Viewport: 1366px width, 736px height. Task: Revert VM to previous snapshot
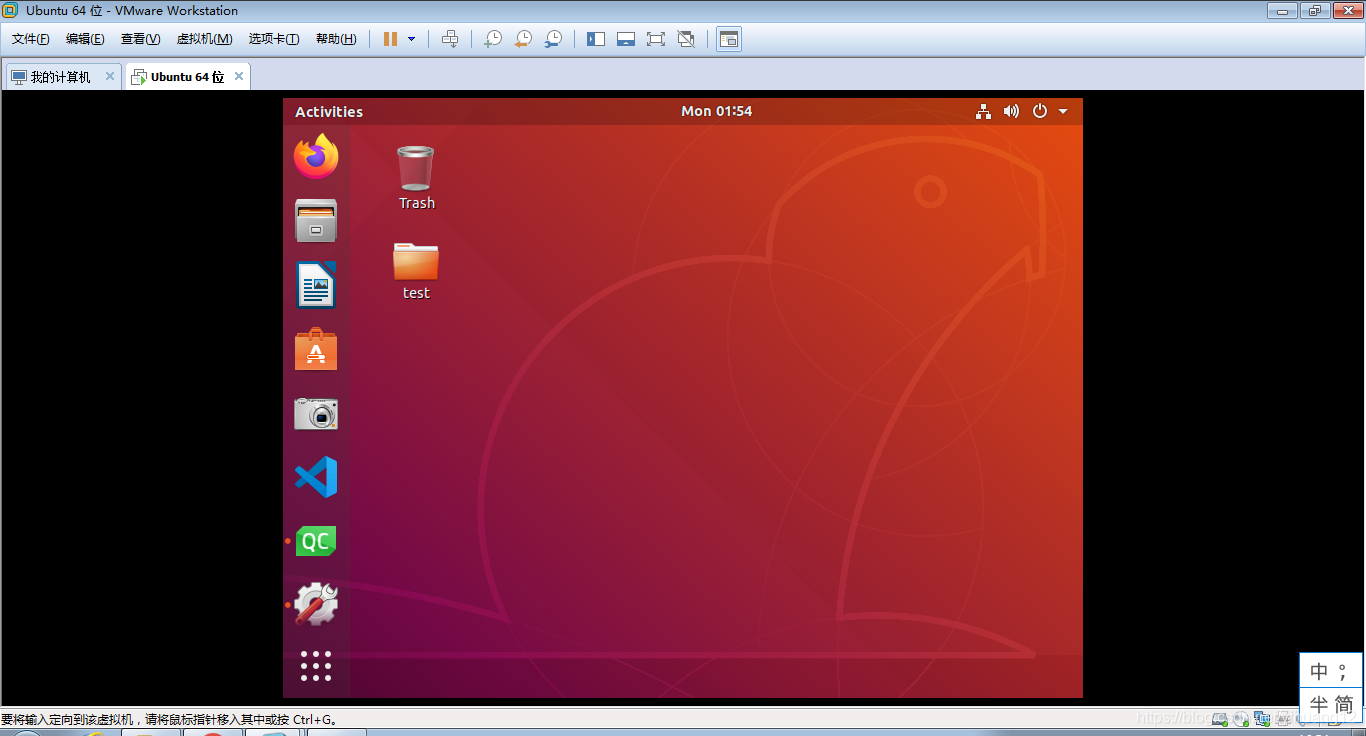pos(523,39)
